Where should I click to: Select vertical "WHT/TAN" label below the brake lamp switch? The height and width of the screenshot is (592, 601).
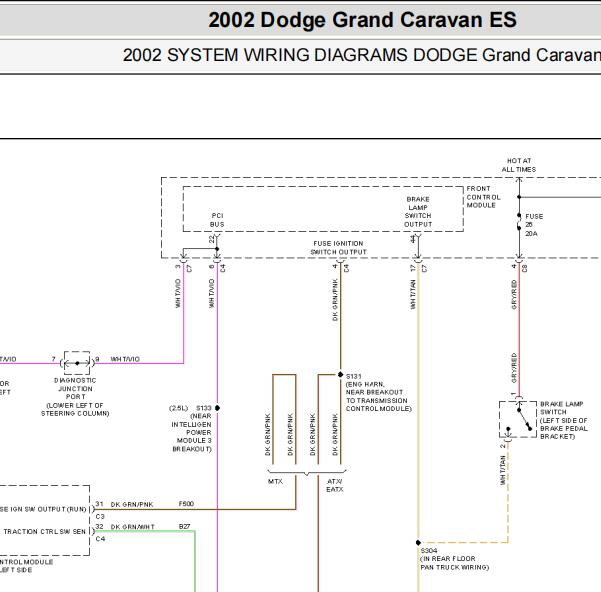[502, 470]
